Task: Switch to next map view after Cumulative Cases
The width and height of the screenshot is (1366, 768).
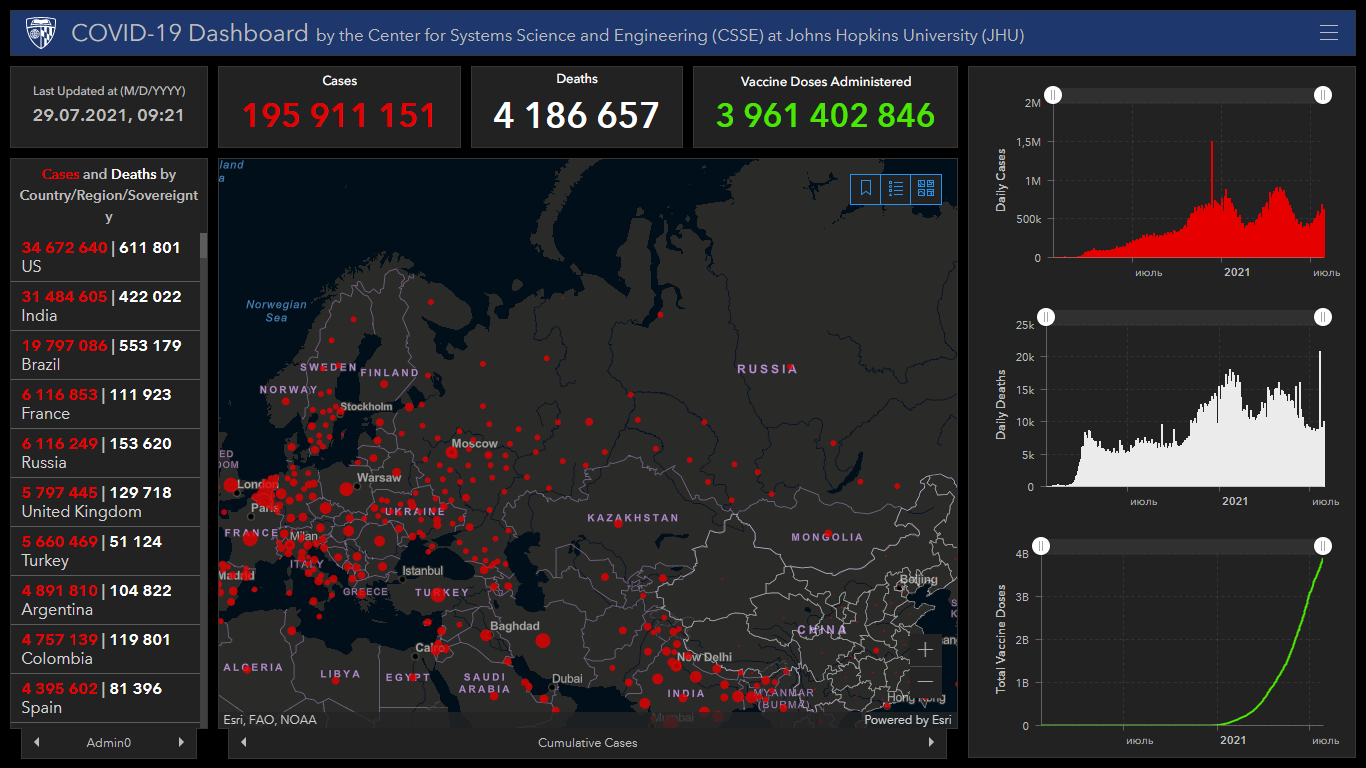Action: point(931,742)
